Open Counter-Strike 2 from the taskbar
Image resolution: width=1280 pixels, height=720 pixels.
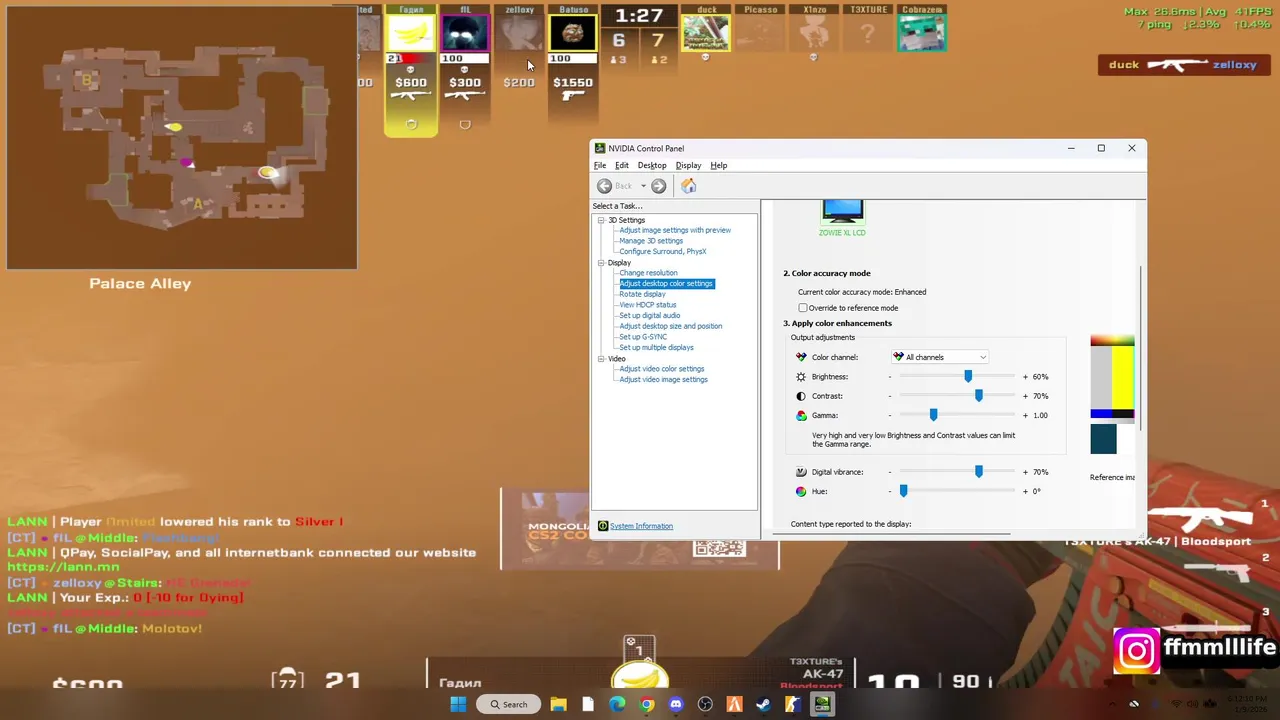click(792, 704)
